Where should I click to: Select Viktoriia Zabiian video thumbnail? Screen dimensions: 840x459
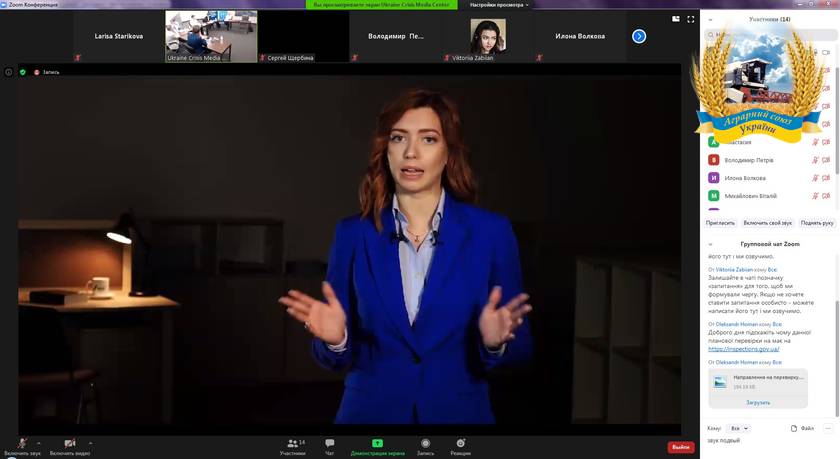point(488,36)
